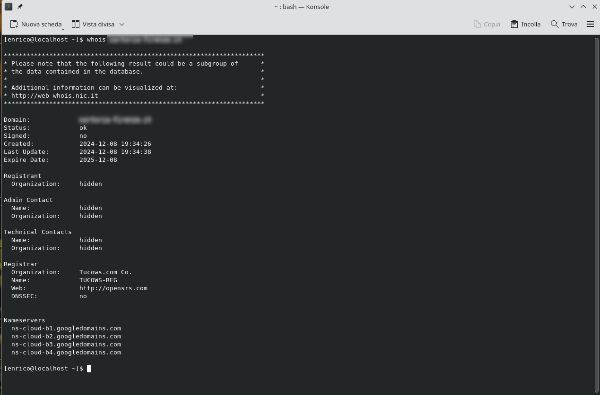600x395 pixels.
Task: Open the window menu from Konsole app icon
Action: [8, 7]
